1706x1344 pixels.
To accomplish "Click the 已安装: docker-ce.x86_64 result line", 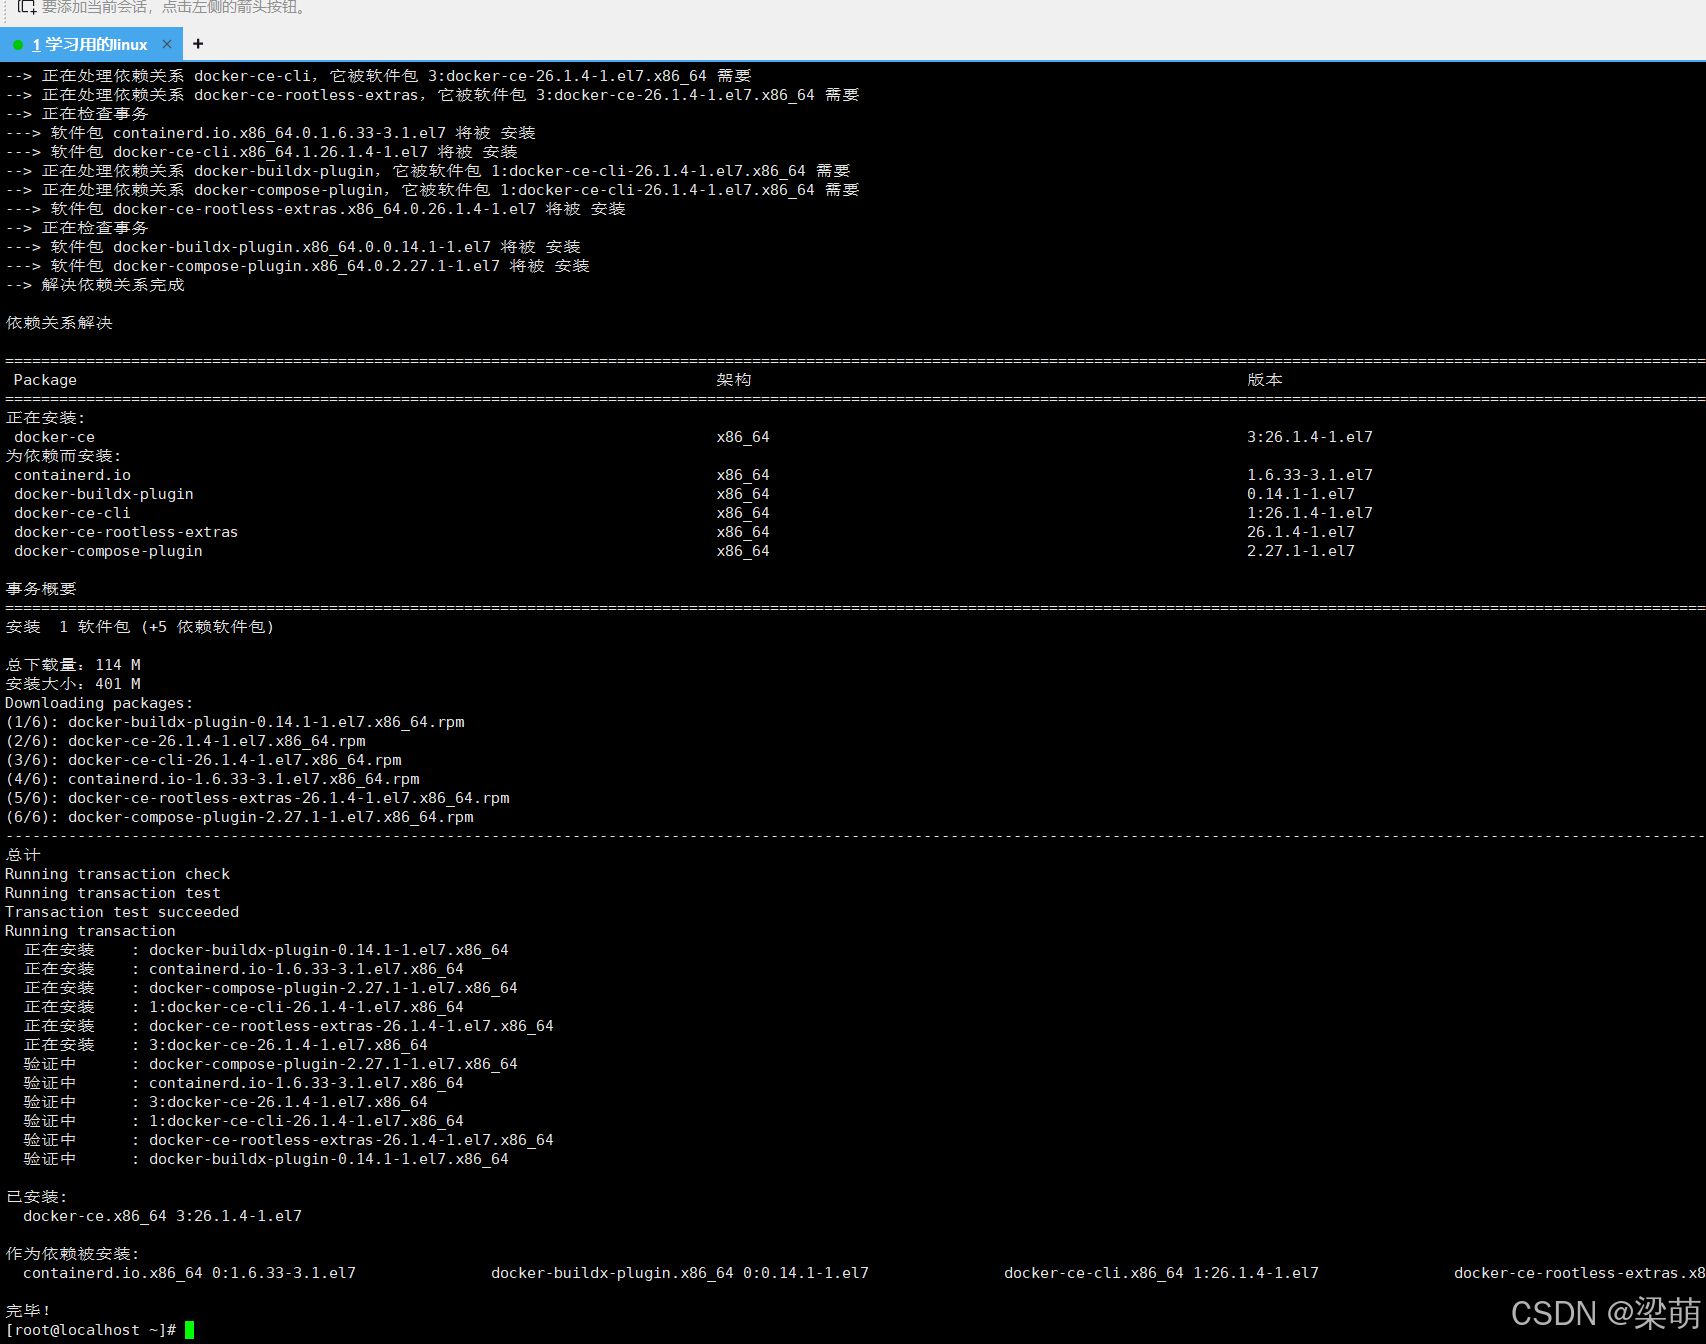I will click(x=162, y=1216).
